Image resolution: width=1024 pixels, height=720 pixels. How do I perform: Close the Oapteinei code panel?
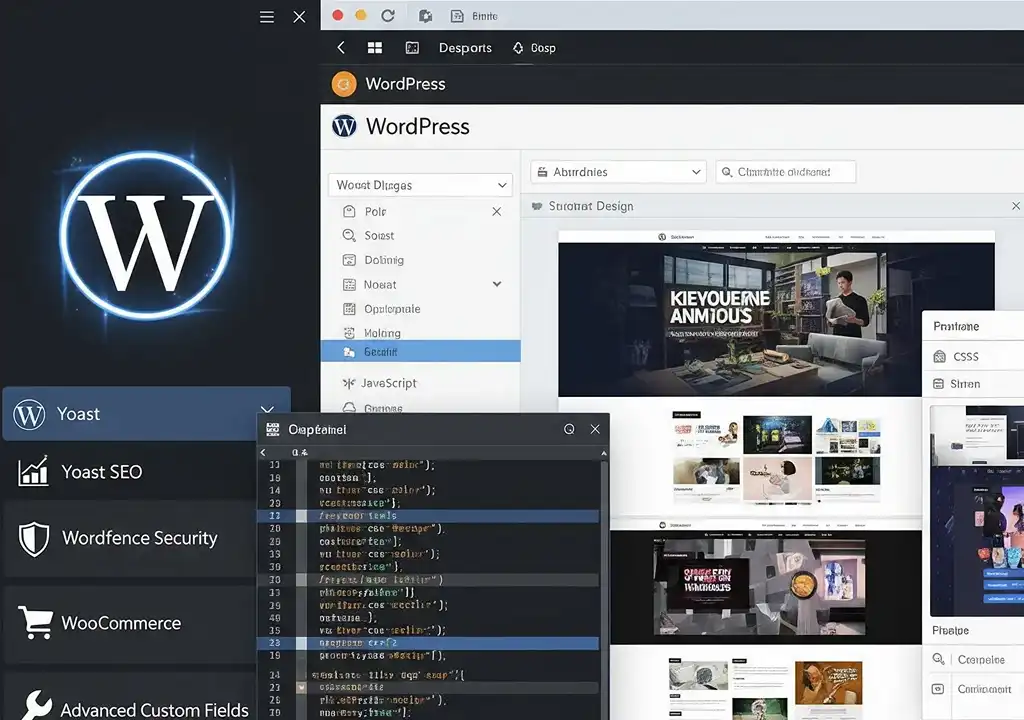click(x=595, y=429)
